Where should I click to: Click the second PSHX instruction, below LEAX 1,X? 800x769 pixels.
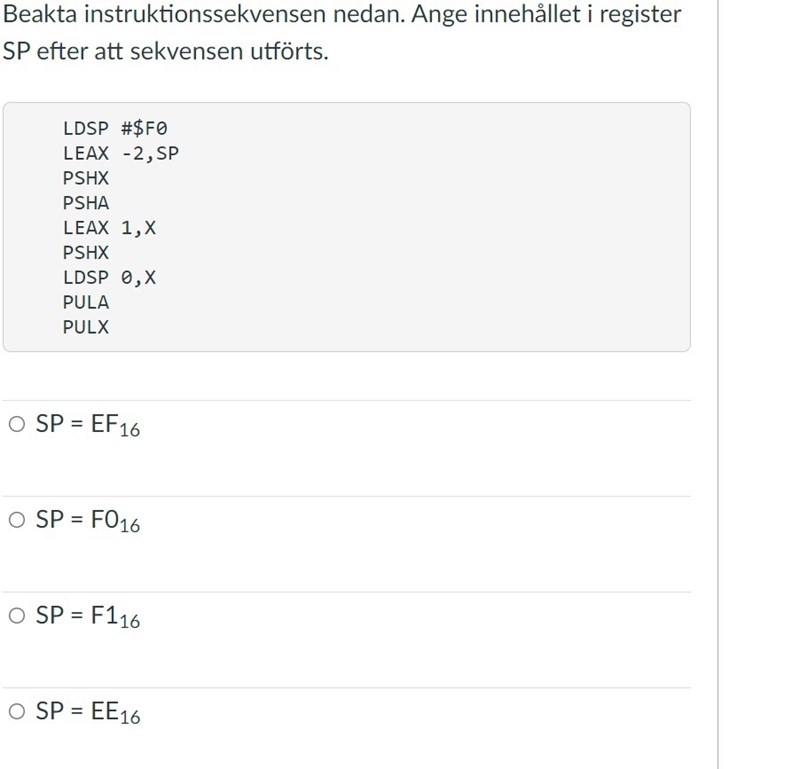pyautogui.click(x=86, y=253)
